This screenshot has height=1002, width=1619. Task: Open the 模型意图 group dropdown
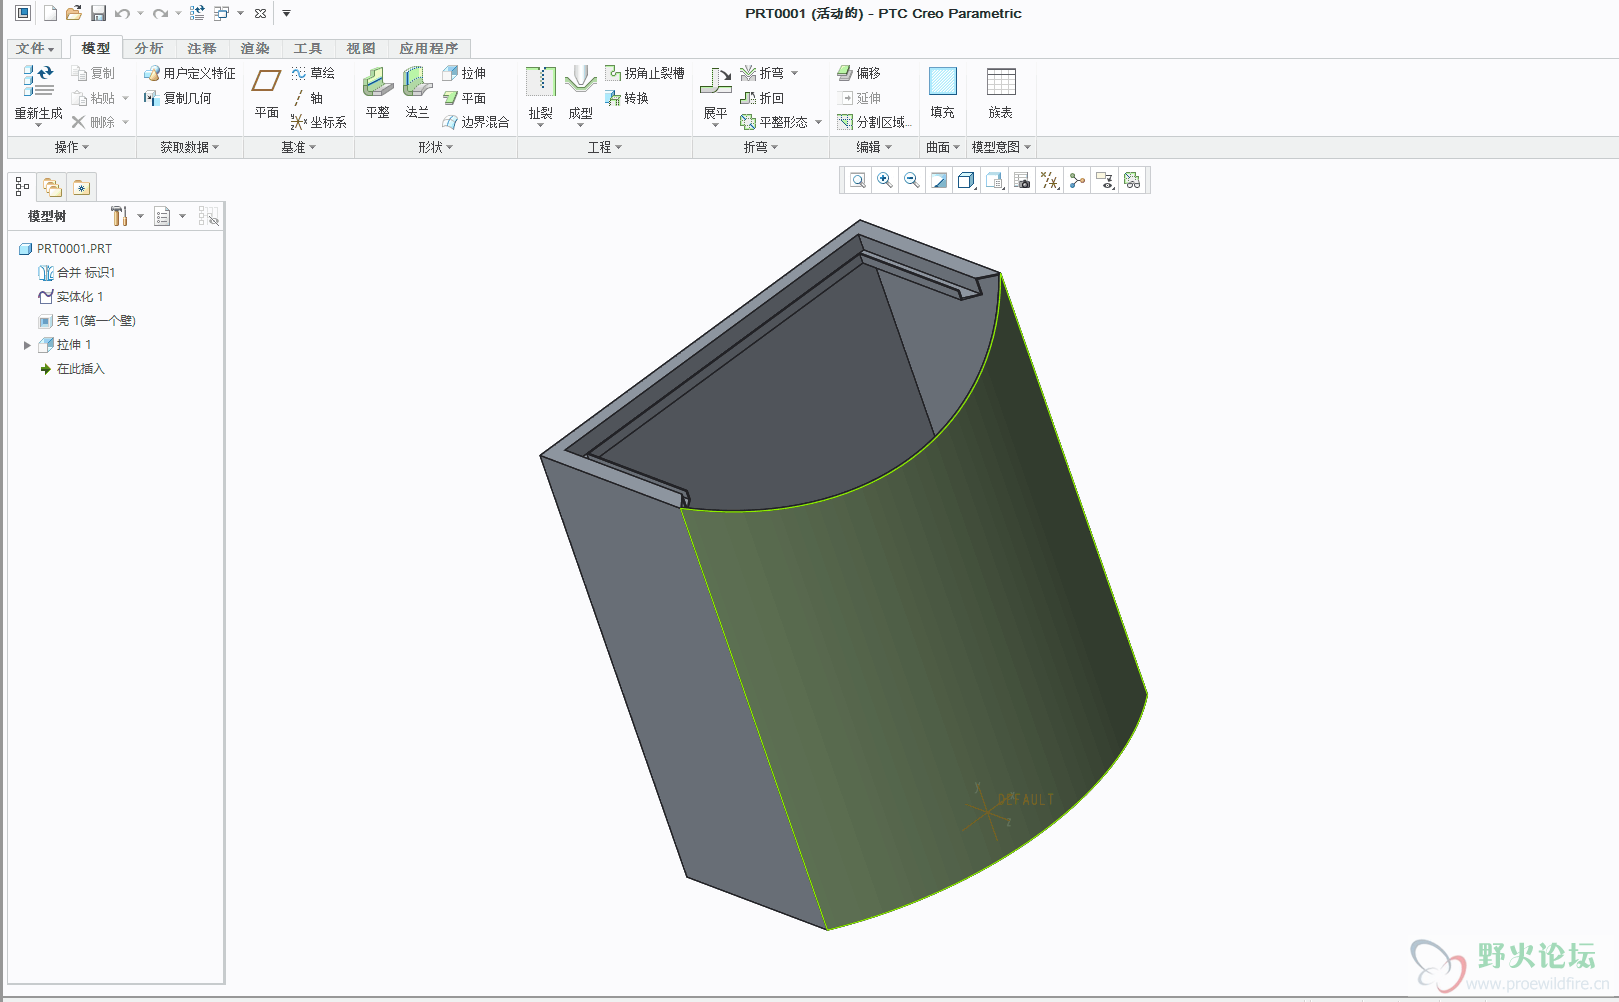(1001, 147)
